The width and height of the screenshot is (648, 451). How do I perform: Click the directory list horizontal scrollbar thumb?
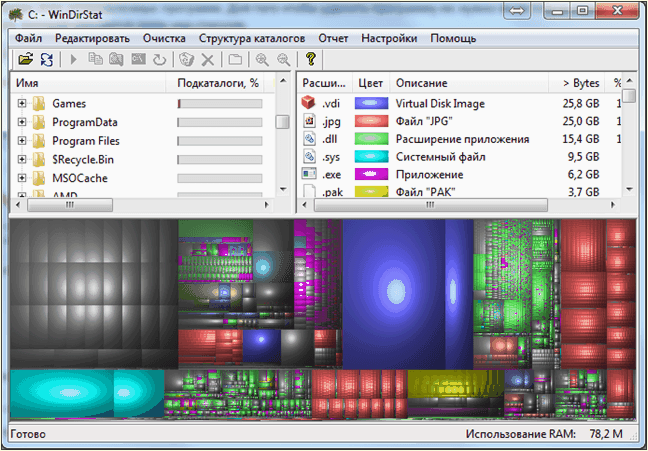click(70, 205)
